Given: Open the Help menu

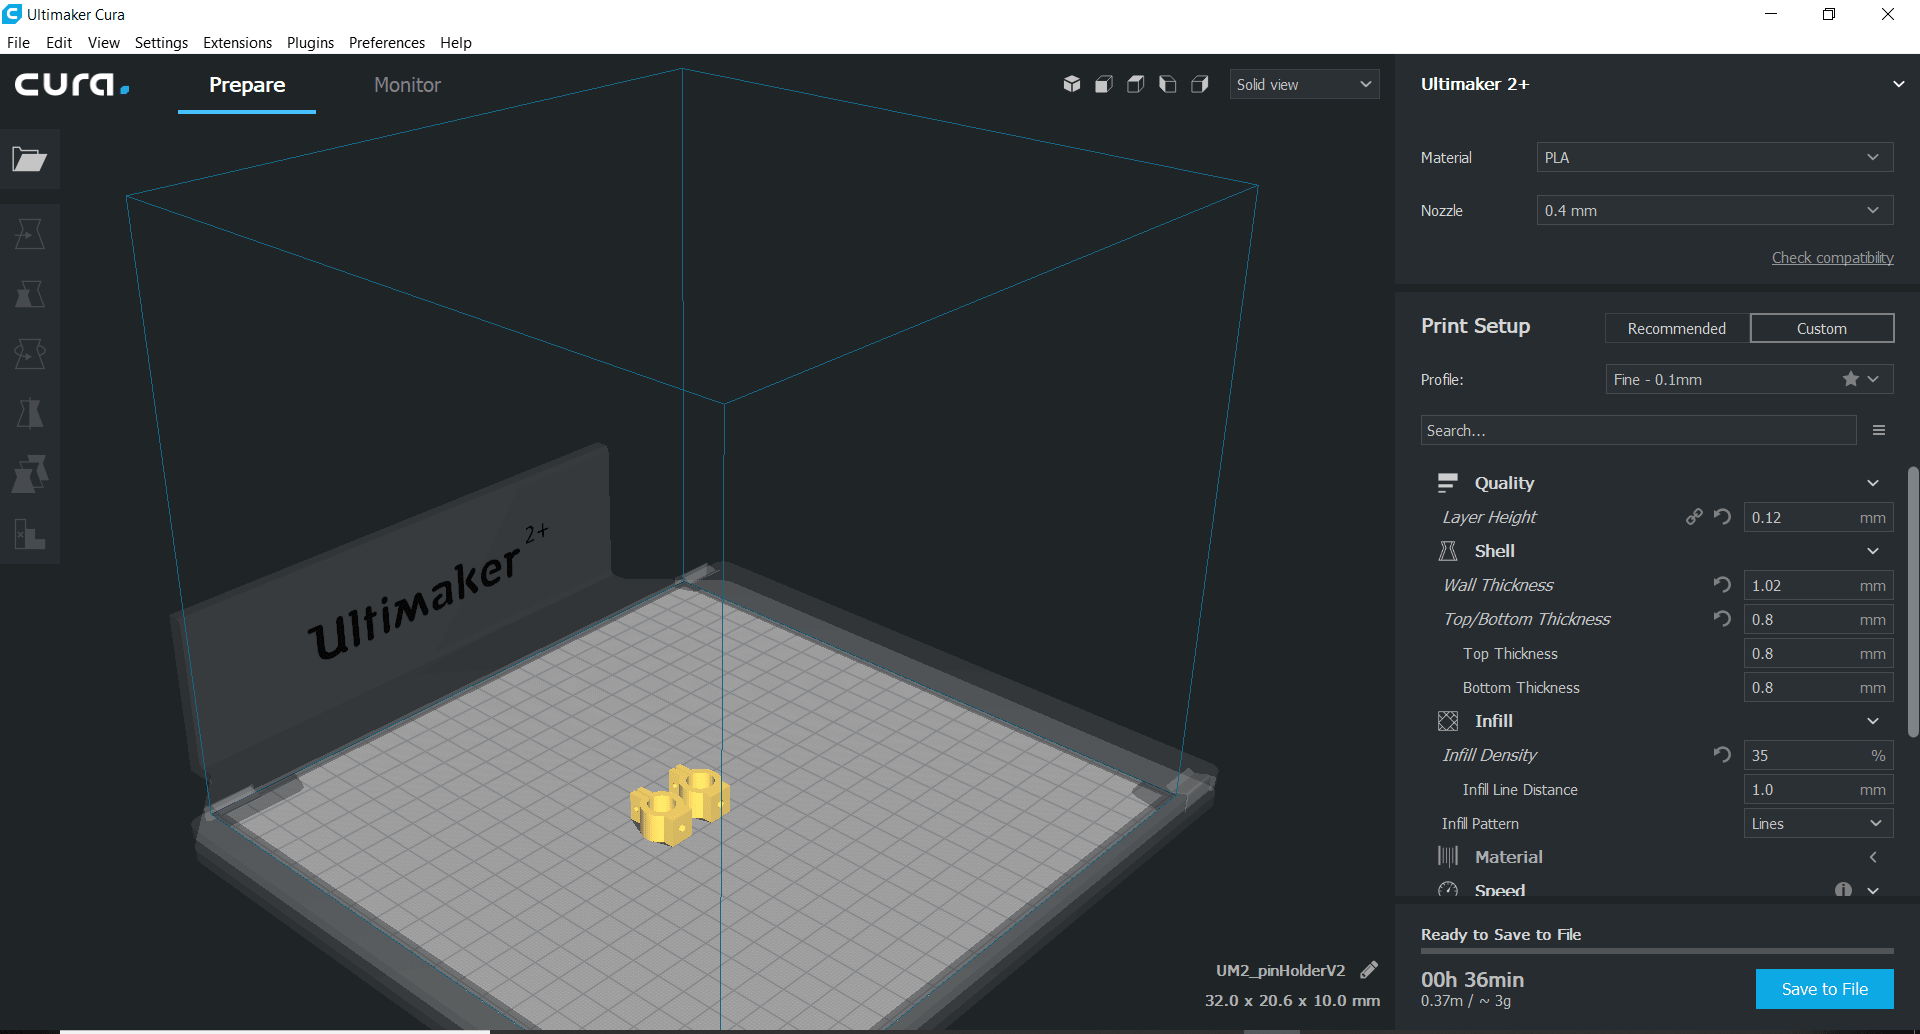Looking at the screenshot, I should 456,42.
